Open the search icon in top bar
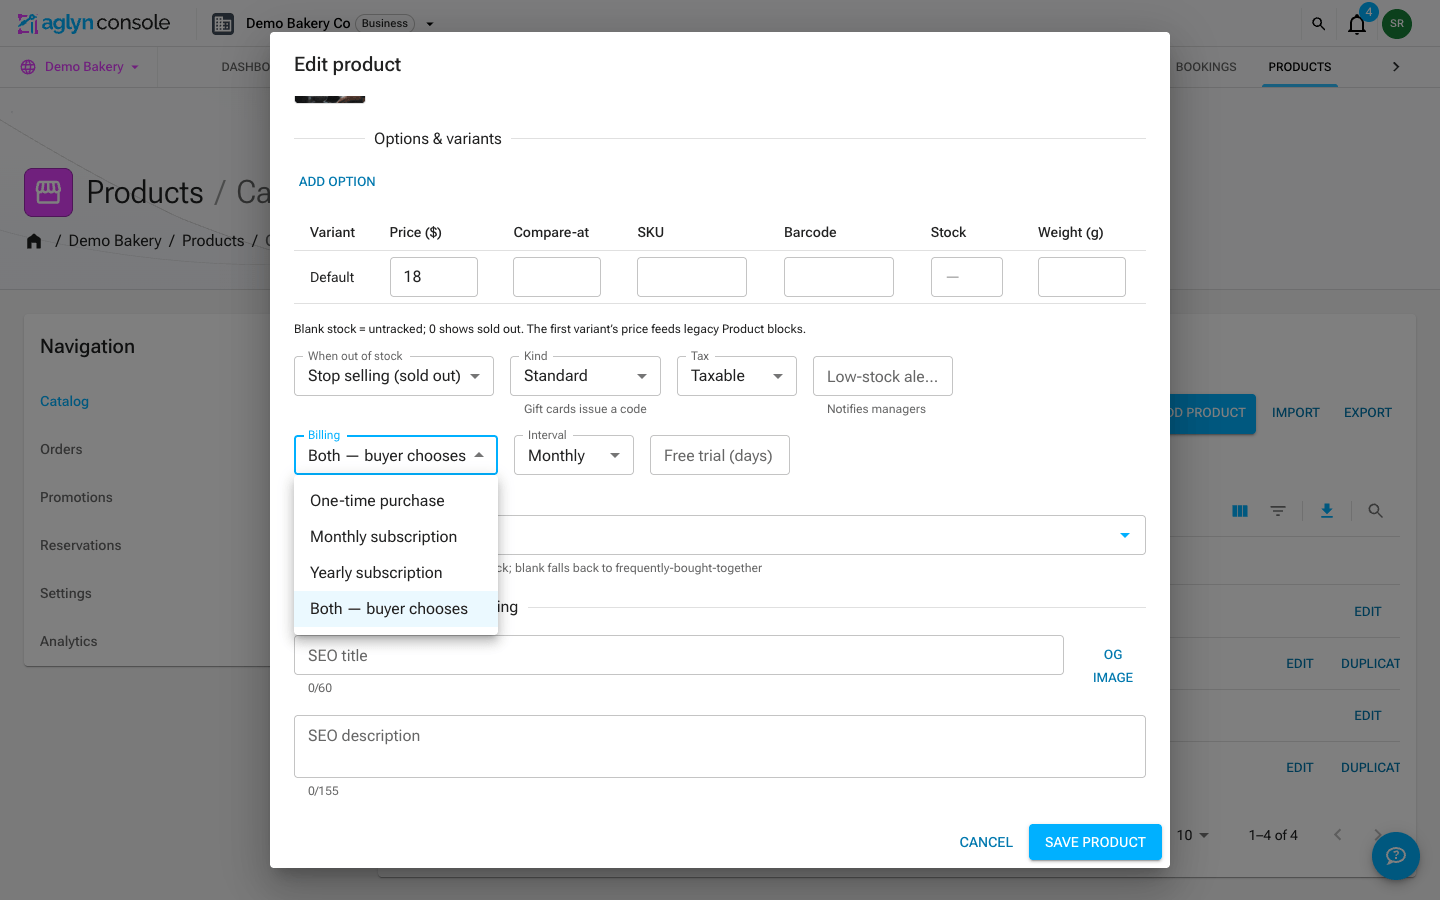The height and width of the screenshot is (900, 1440). point(1318,23)
